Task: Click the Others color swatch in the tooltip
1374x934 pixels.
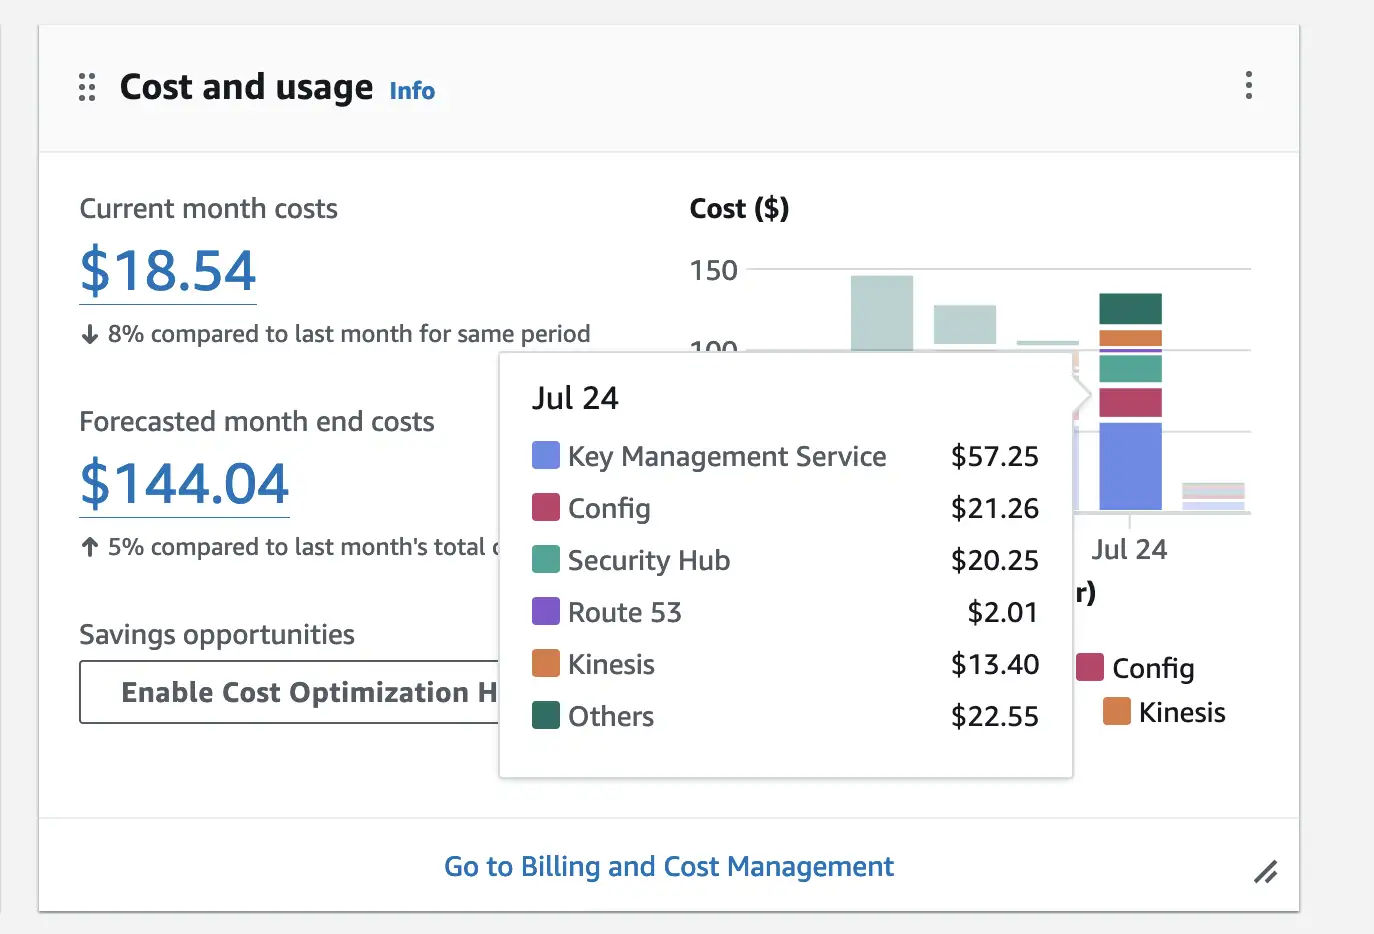Action: pyautogui.click(x=546, y=716)
